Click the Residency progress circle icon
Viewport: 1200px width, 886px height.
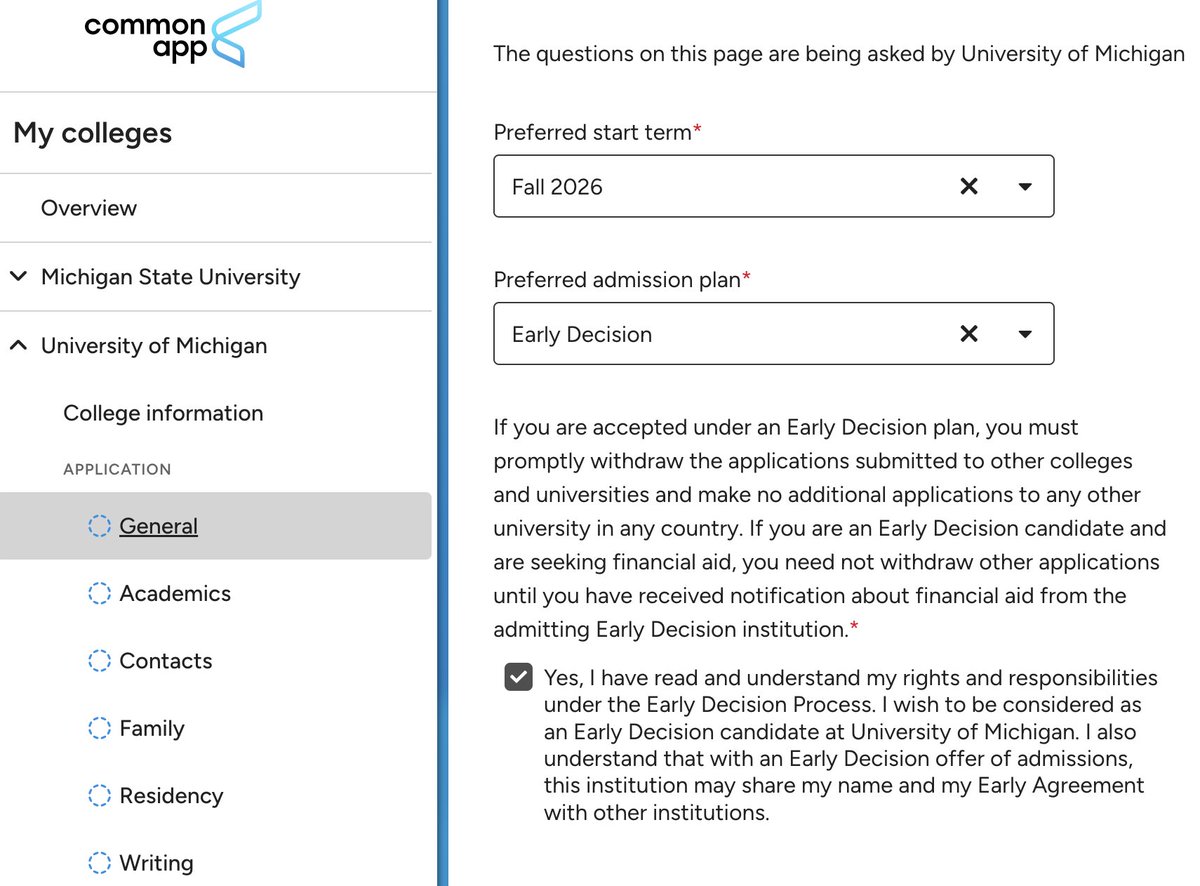tap(99, 796)
